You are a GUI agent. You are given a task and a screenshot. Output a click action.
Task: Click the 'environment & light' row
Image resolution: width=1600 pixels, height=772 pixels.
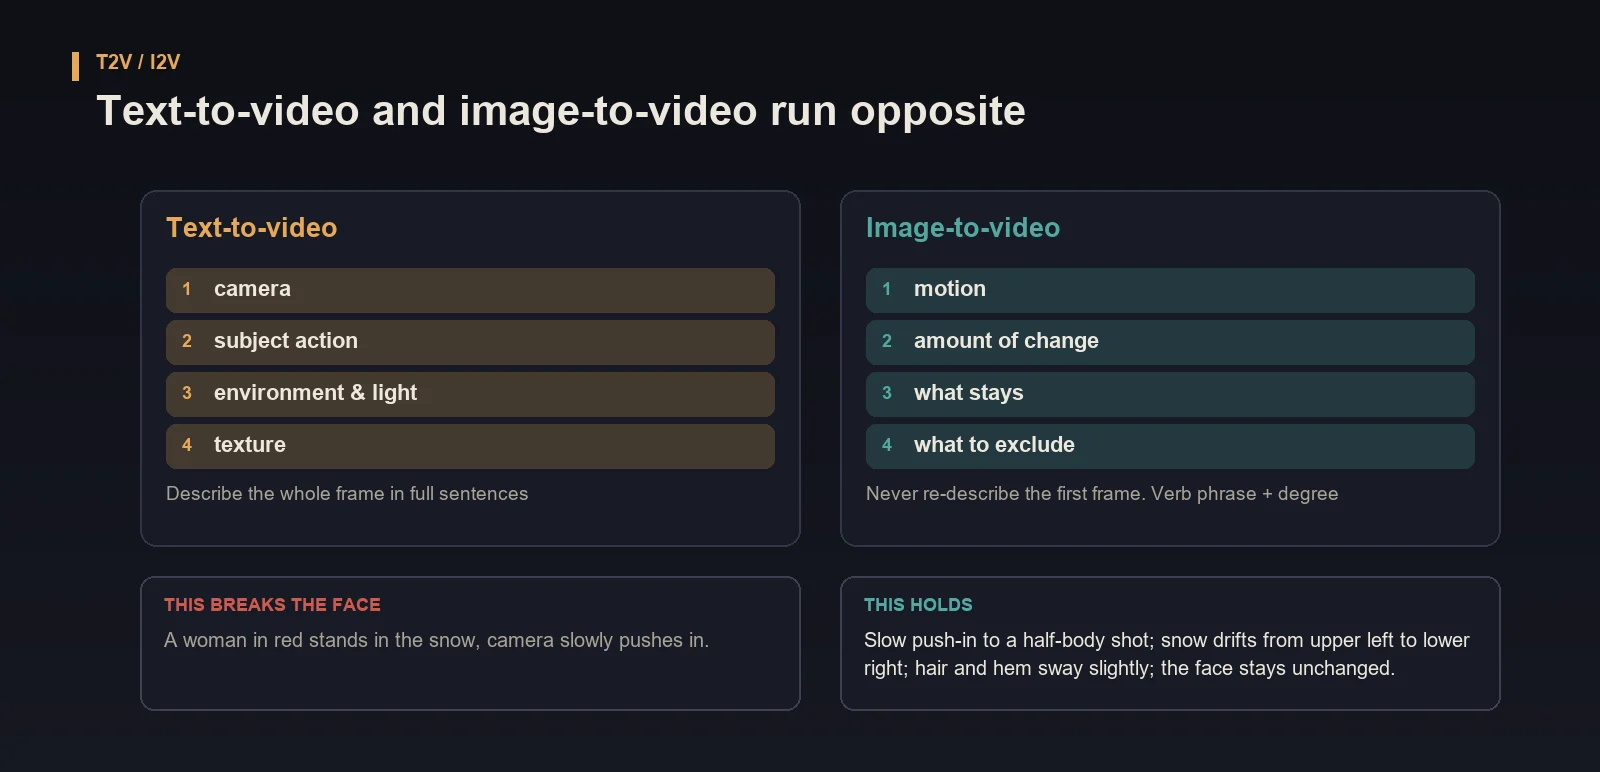pos(470,394)
